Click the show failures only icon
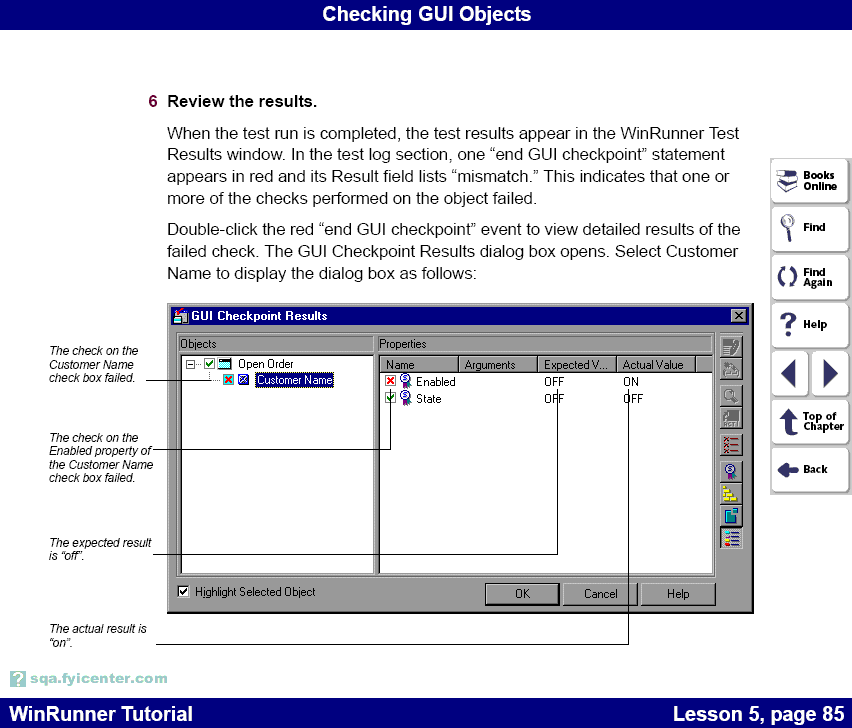Viewport: 852px width, 728px height. [731, 445]
